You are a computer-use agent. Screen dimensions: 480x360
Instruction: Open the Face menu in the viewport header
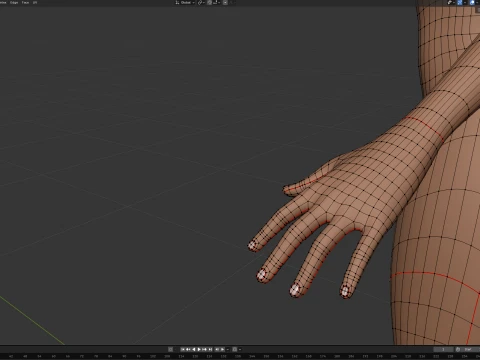coord(25,2)
